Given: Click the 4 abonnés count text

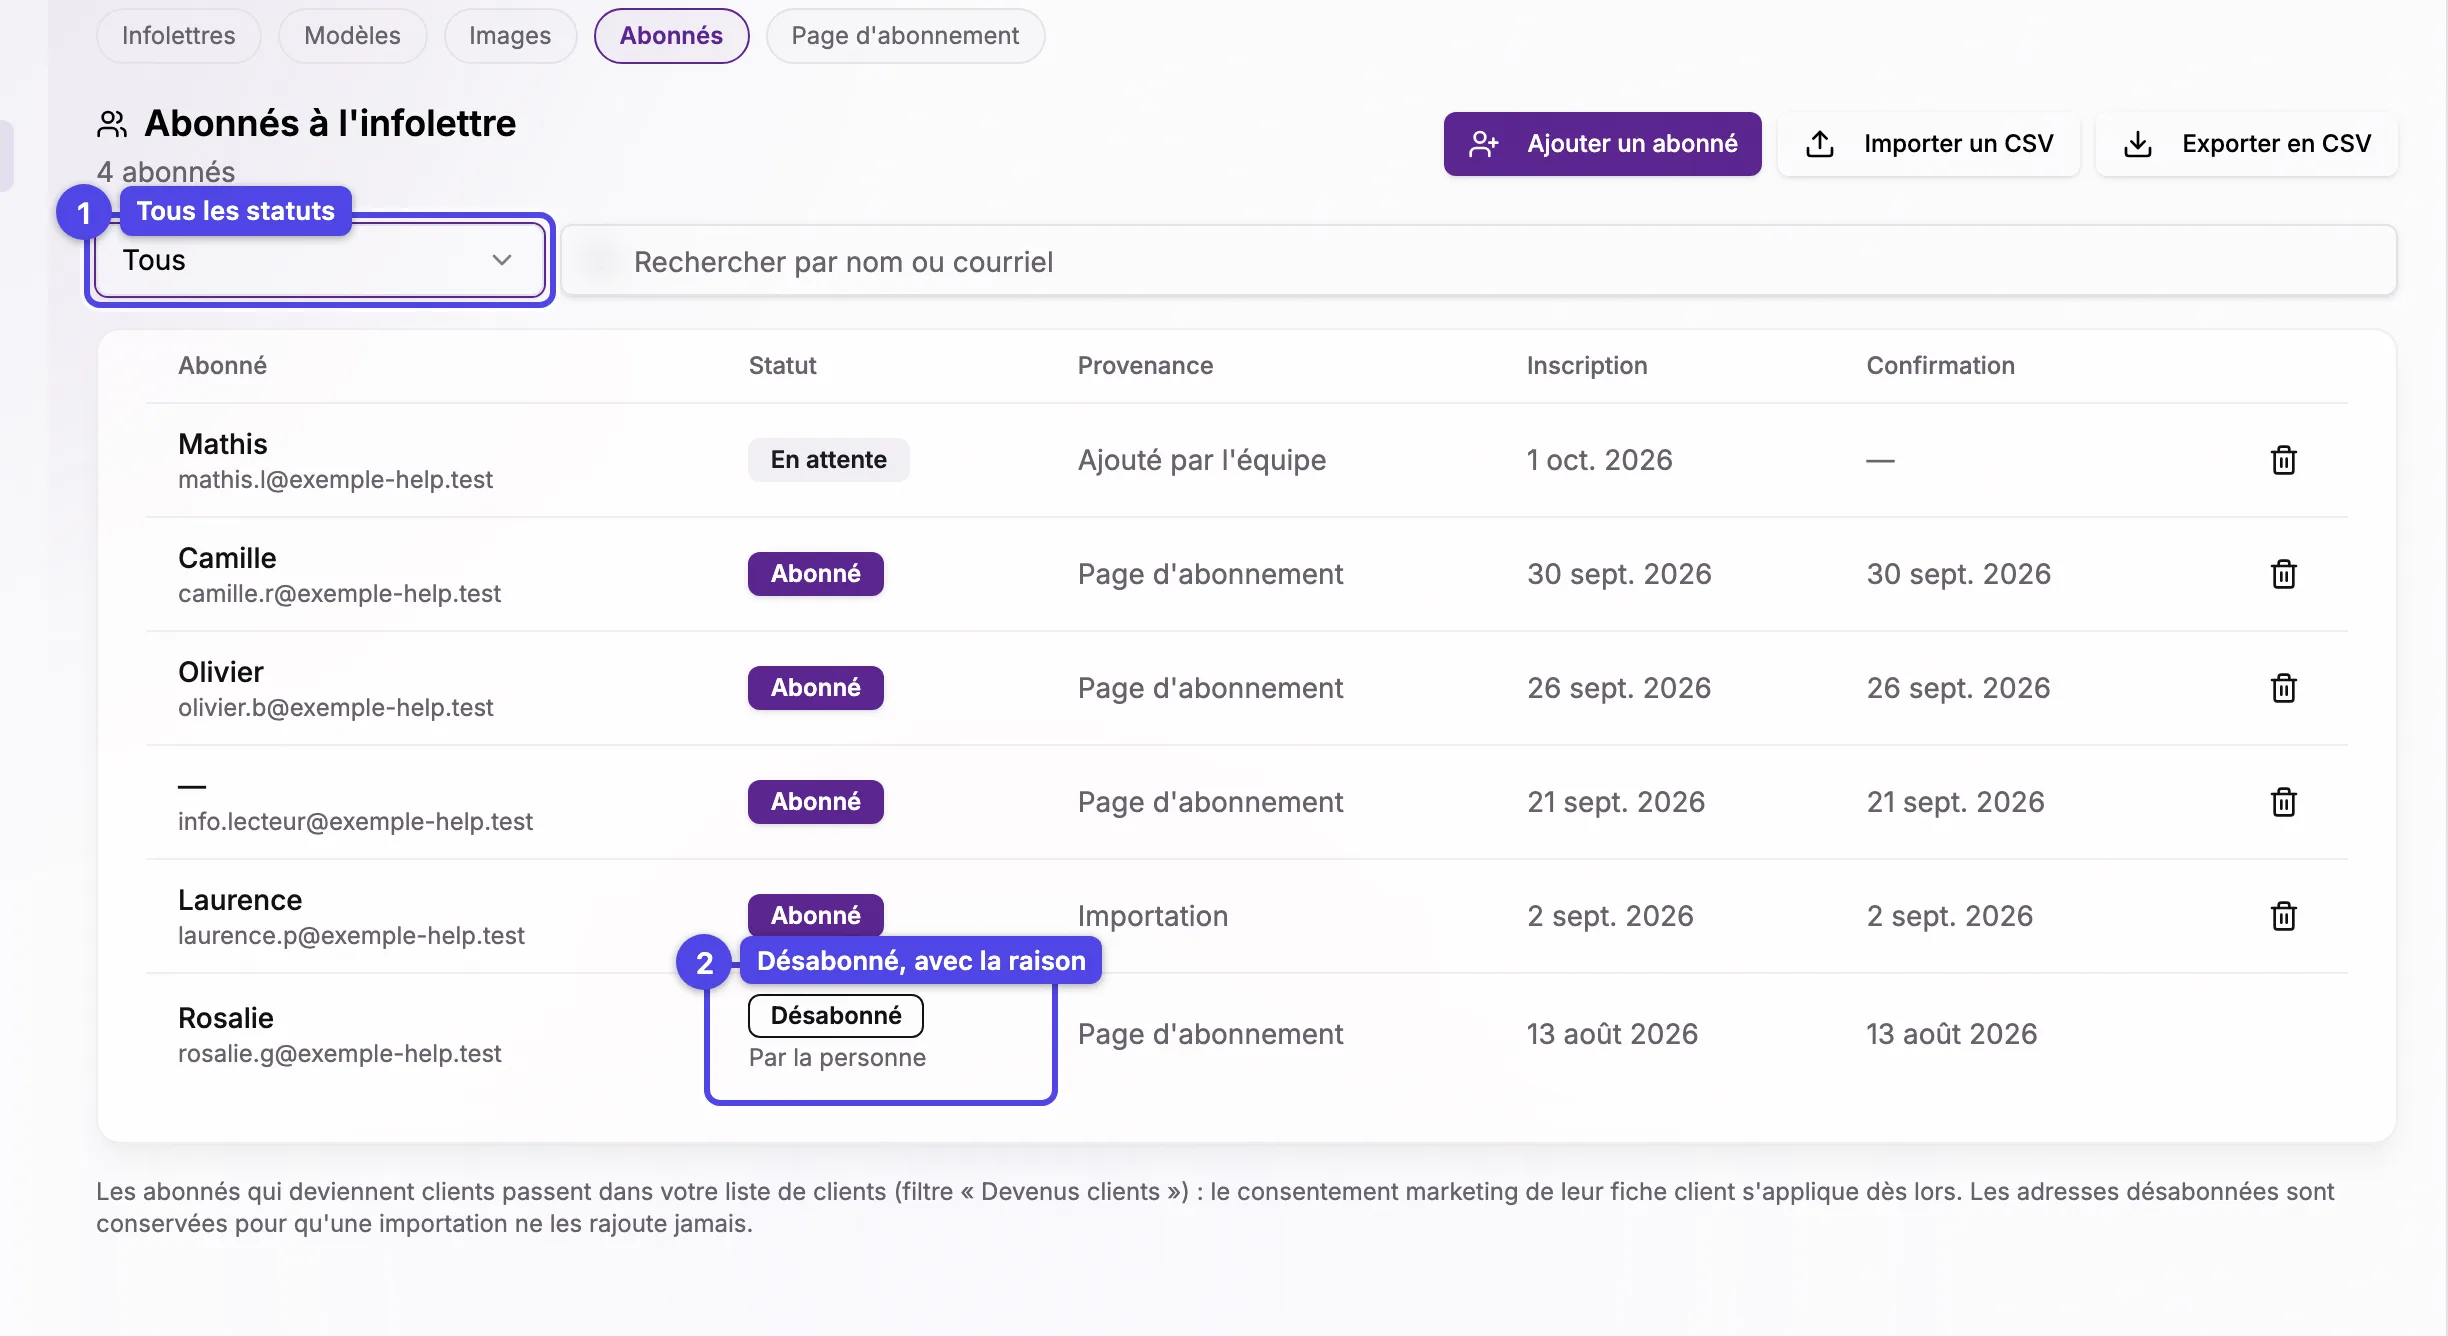Looking at the screenshot, I should tap(166, 172).
